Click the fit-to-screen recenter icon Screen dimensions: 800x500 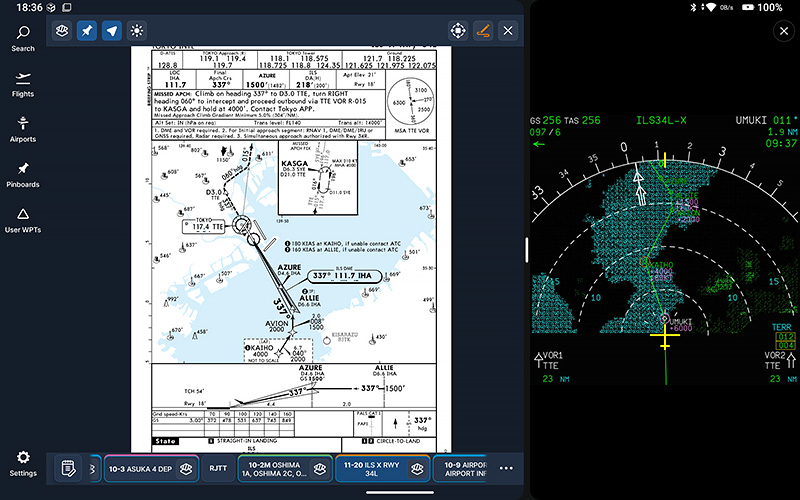458,31
